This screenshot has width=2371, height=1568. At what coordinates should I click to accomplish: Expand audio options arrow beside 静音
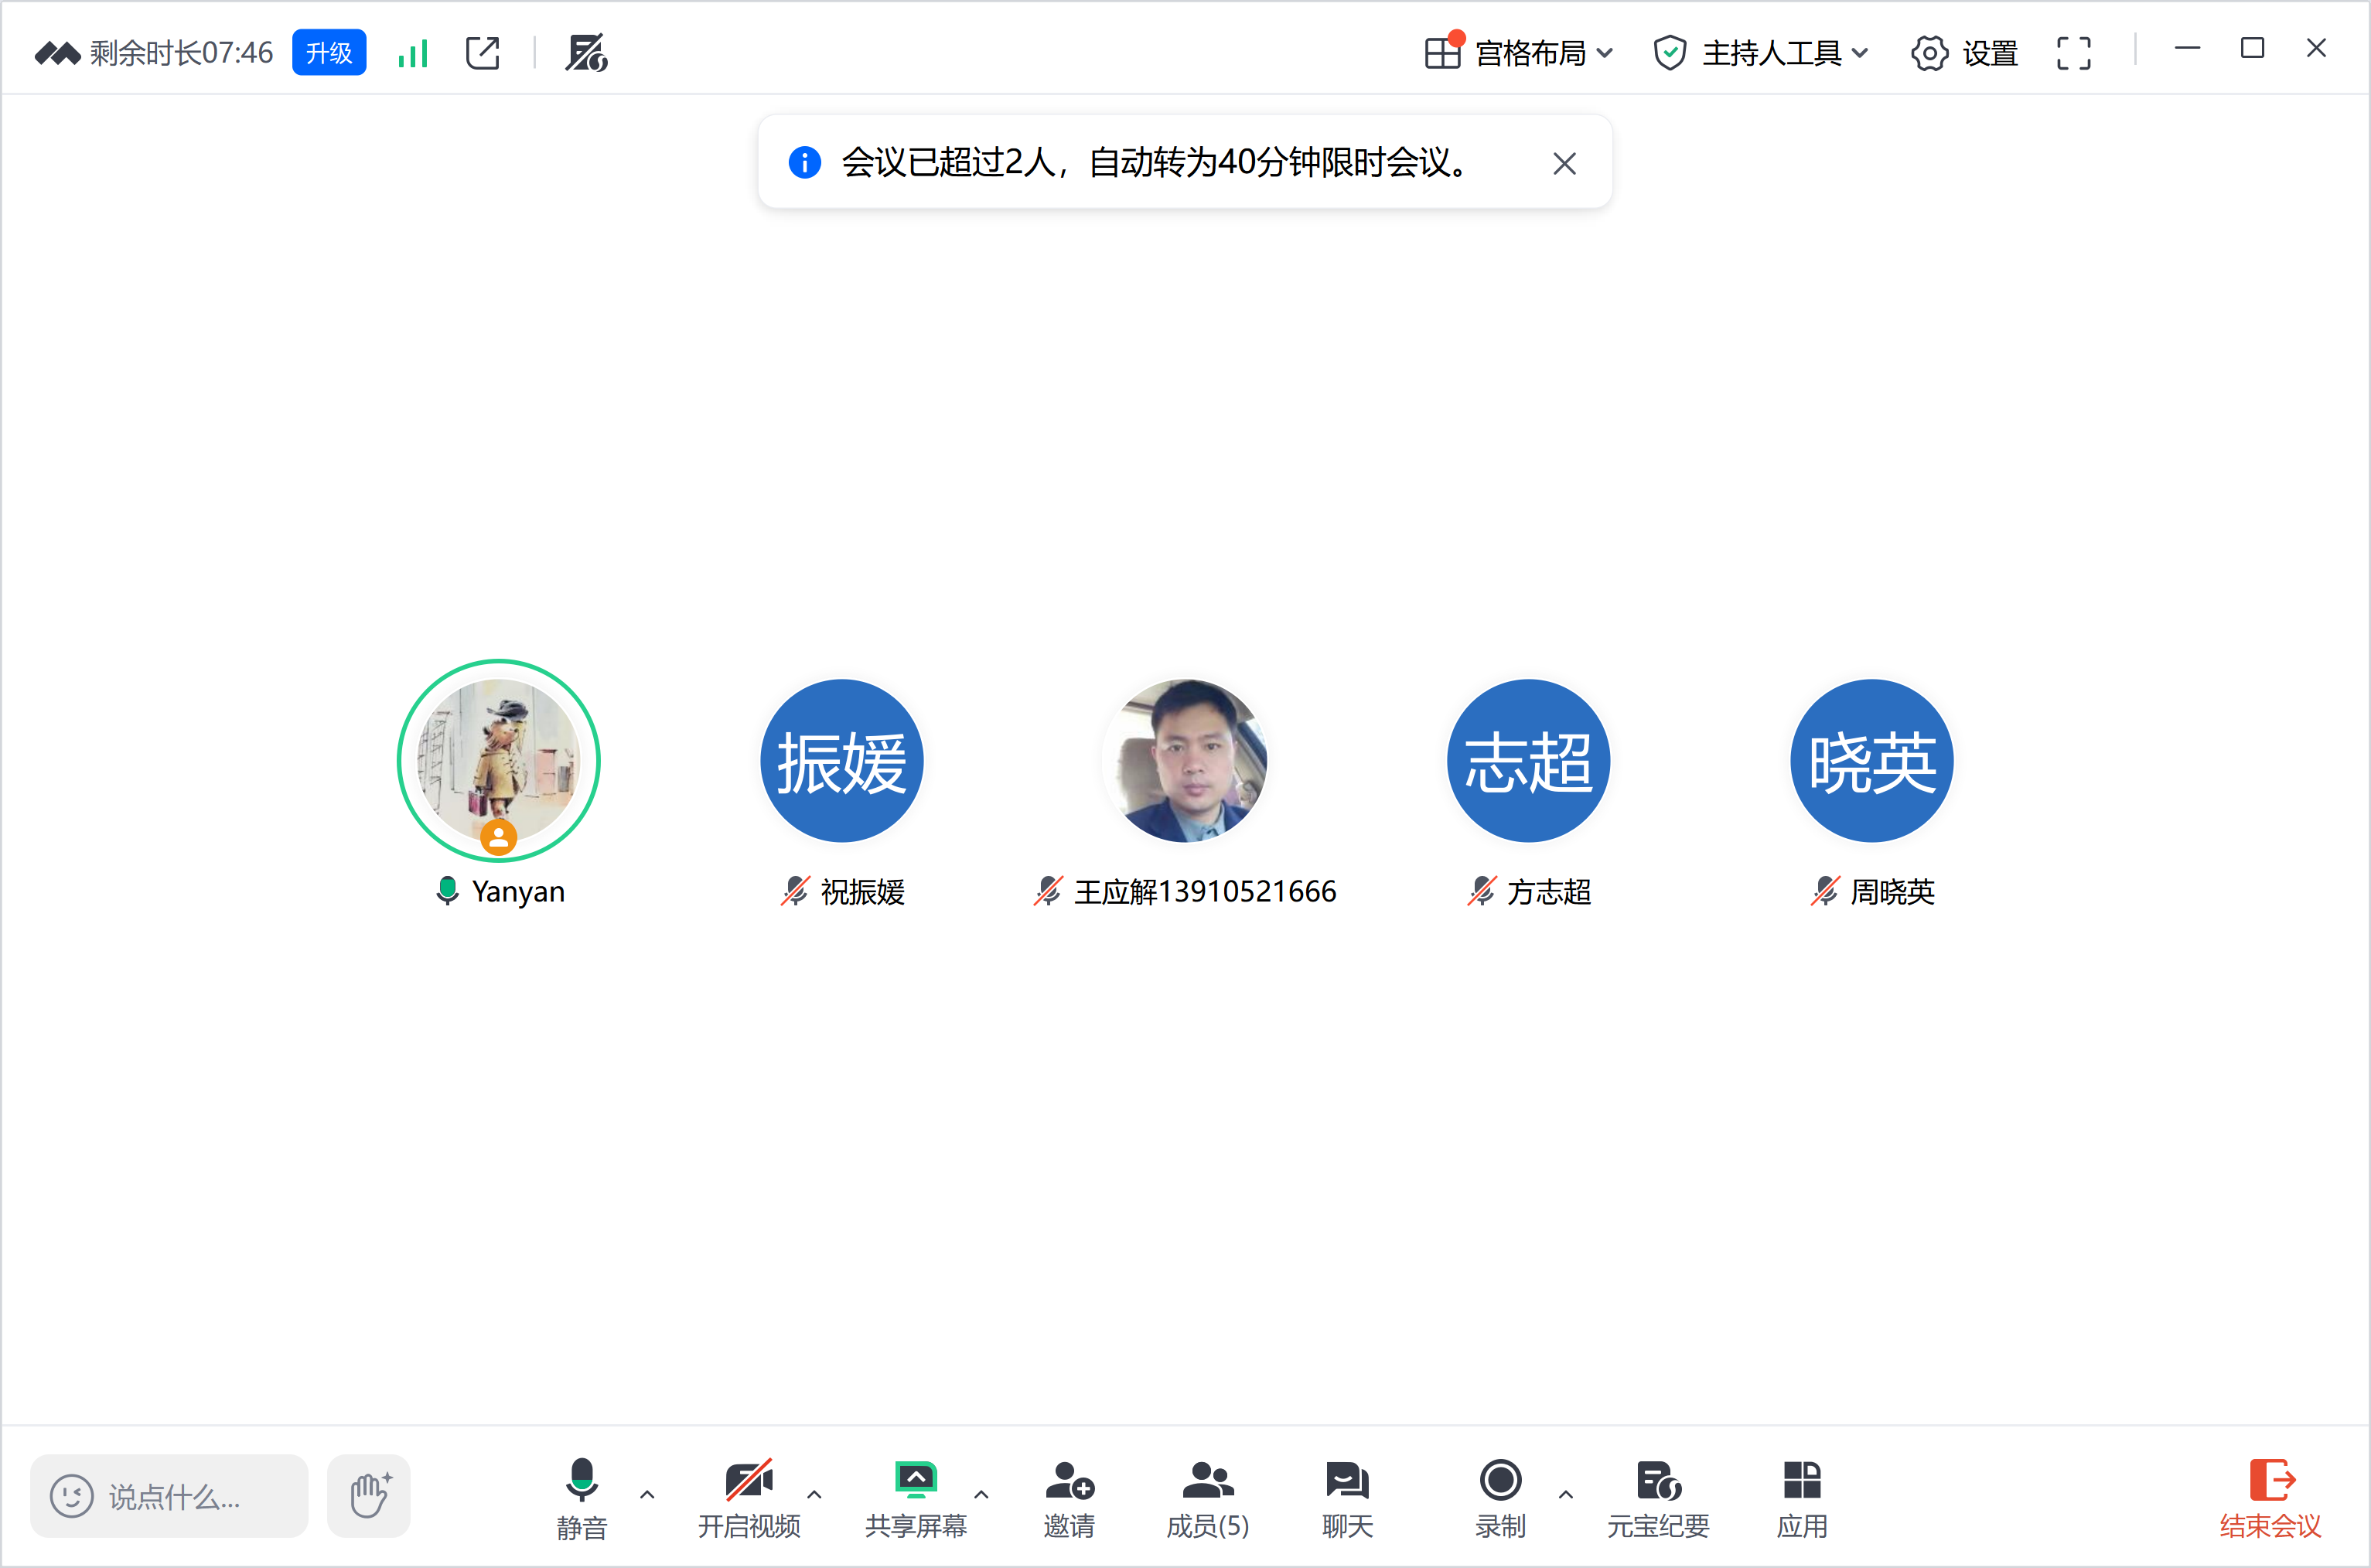coord(647,1494)
